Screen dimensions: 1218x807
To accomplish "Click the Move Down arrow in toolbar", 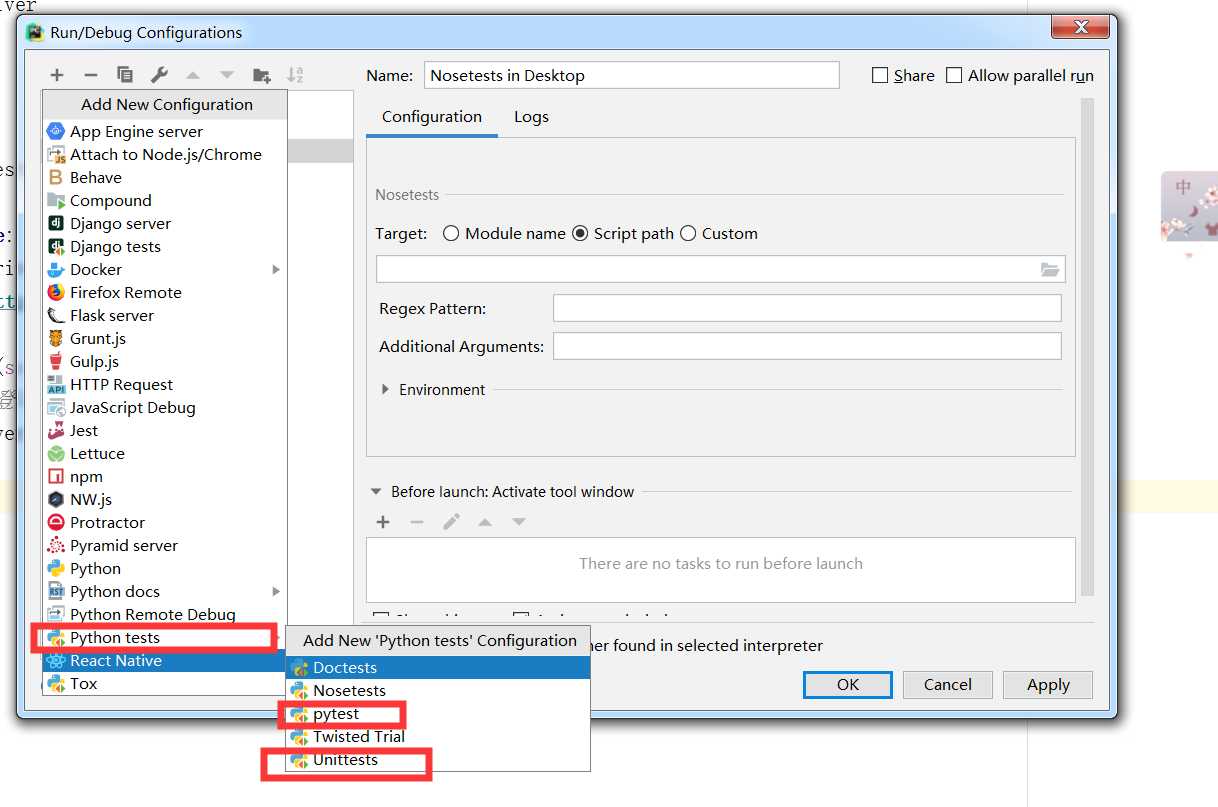I will pos(227,75).
